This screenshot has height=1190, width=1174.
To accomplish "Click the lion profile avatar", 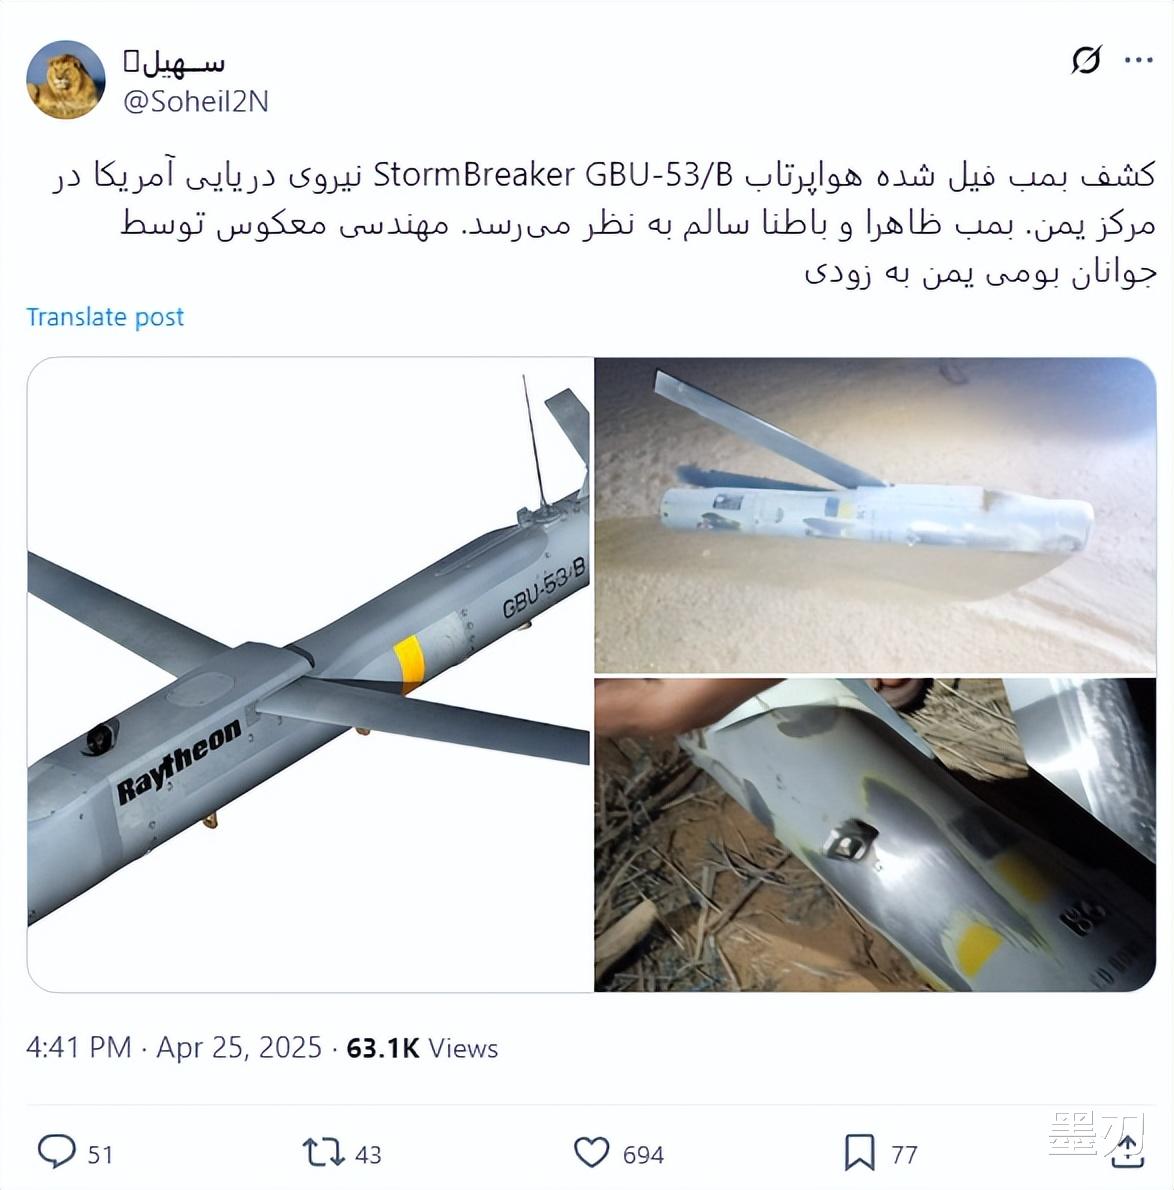I will coord(65,80).
